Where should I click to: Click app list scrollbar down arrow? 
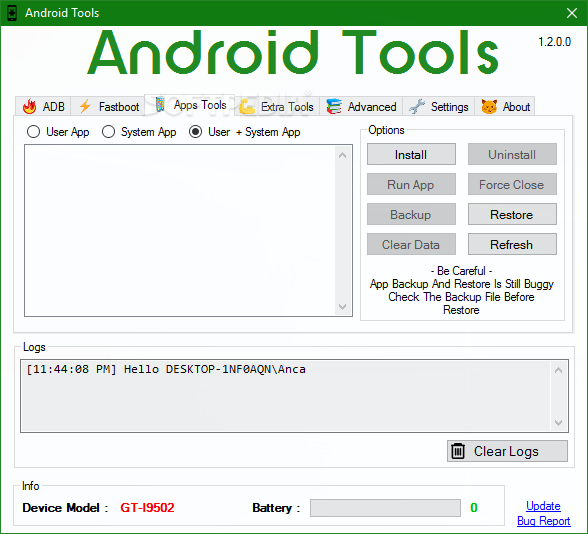click(x=342, y=307)
